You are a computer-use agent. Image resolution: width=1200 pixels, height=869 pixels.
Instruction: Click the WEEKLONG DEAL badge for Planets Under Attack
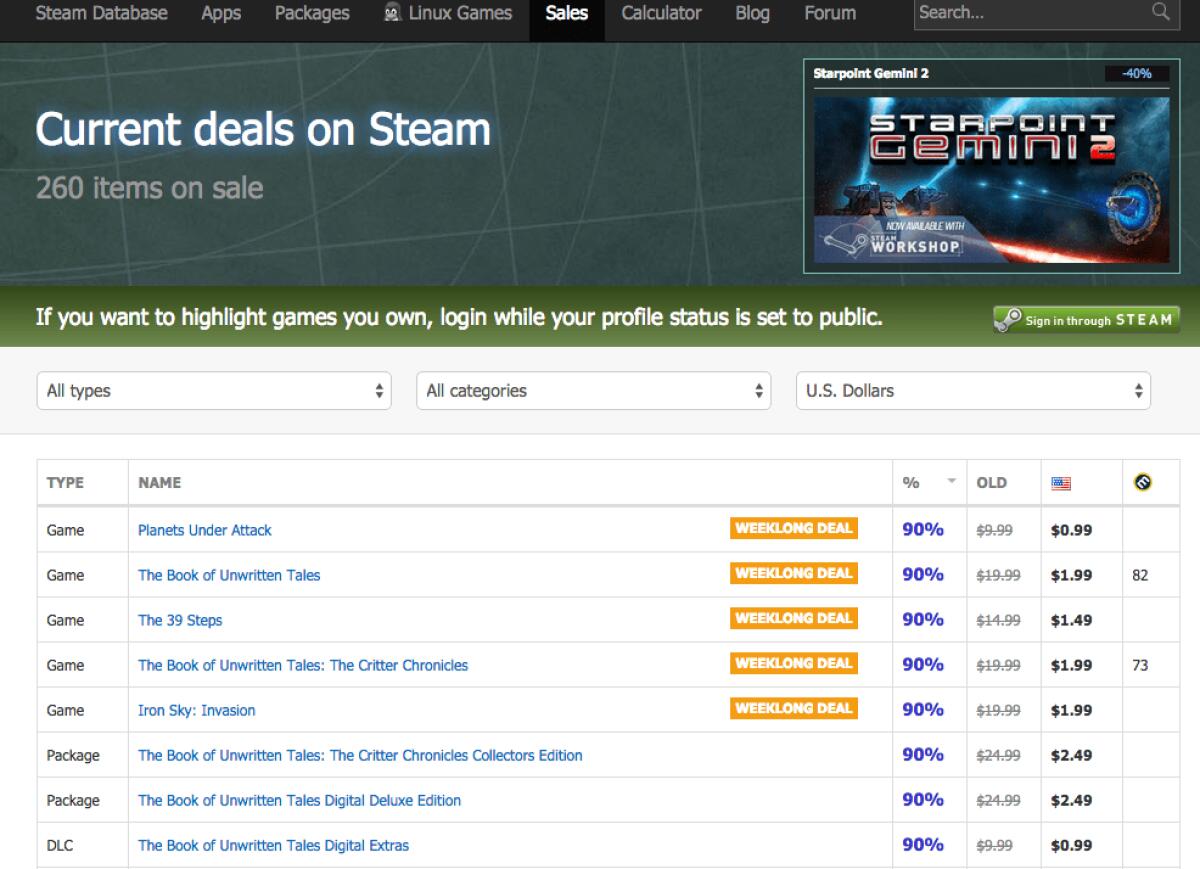tap(793, 528)
